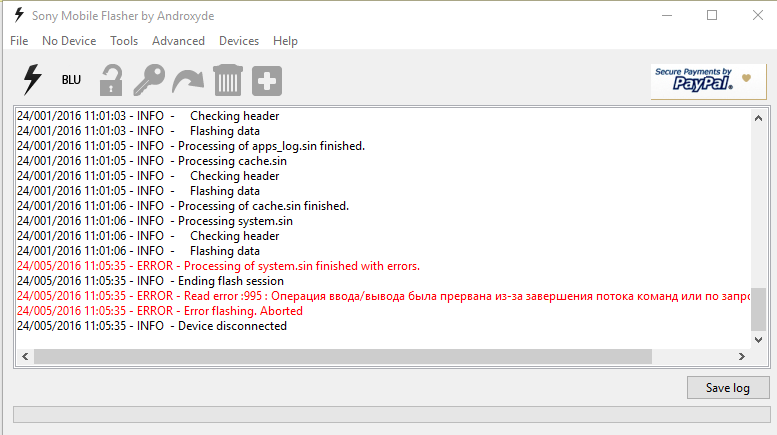Select the 'Processing of apps_log.sin finished.' log line
Screen dimensions: 777x435
[191, 146]
